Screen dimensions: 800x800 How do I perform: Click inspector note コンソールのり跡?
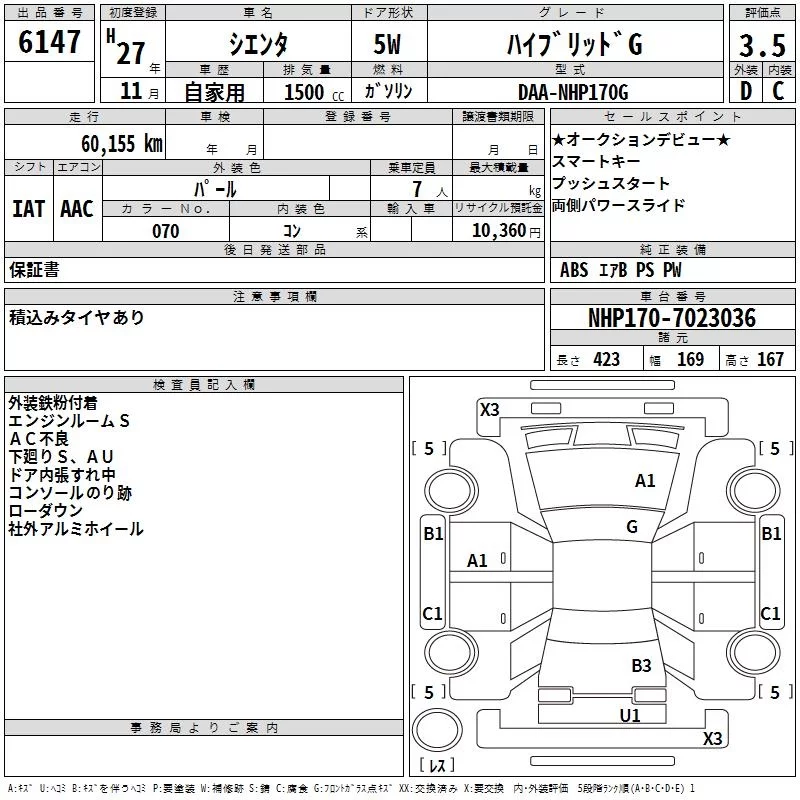(x=70, y=493)
